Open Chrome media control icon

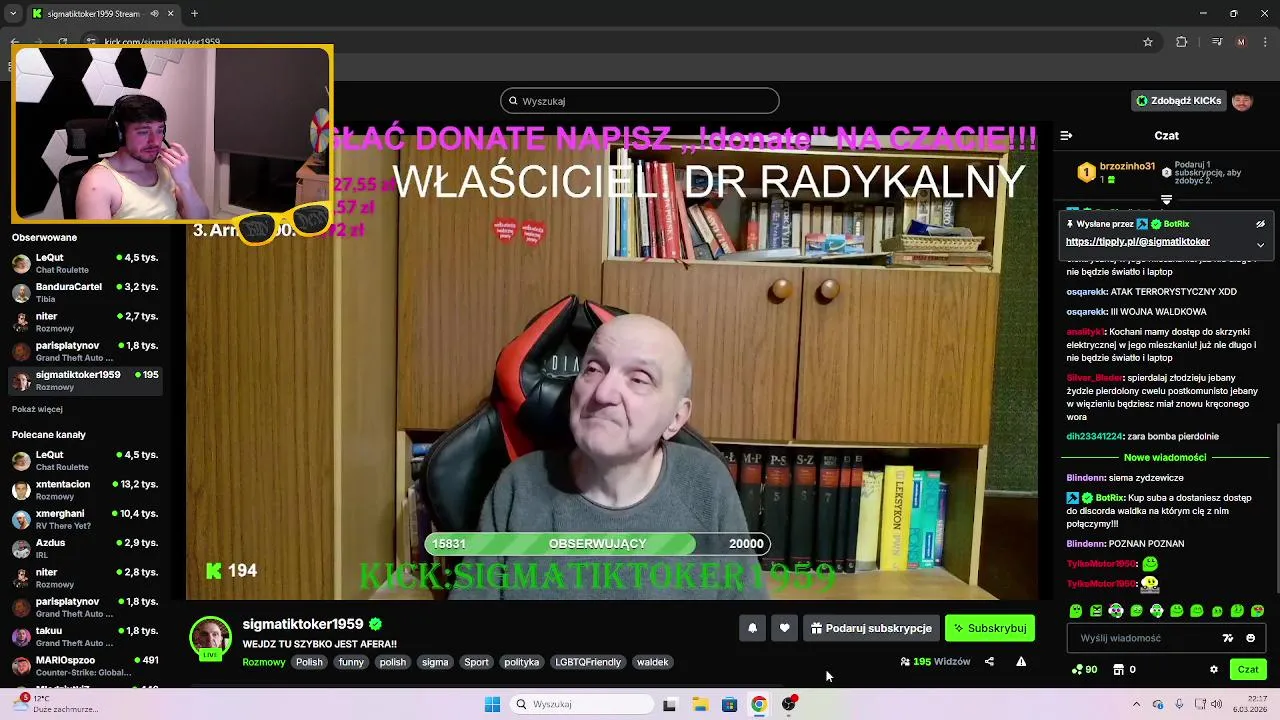pos(1216,42)
